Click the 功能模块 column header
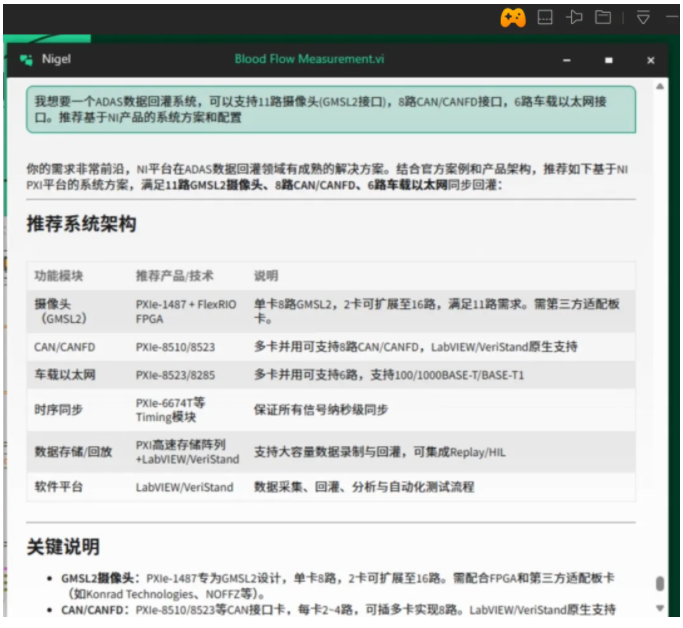 point(59,275)
